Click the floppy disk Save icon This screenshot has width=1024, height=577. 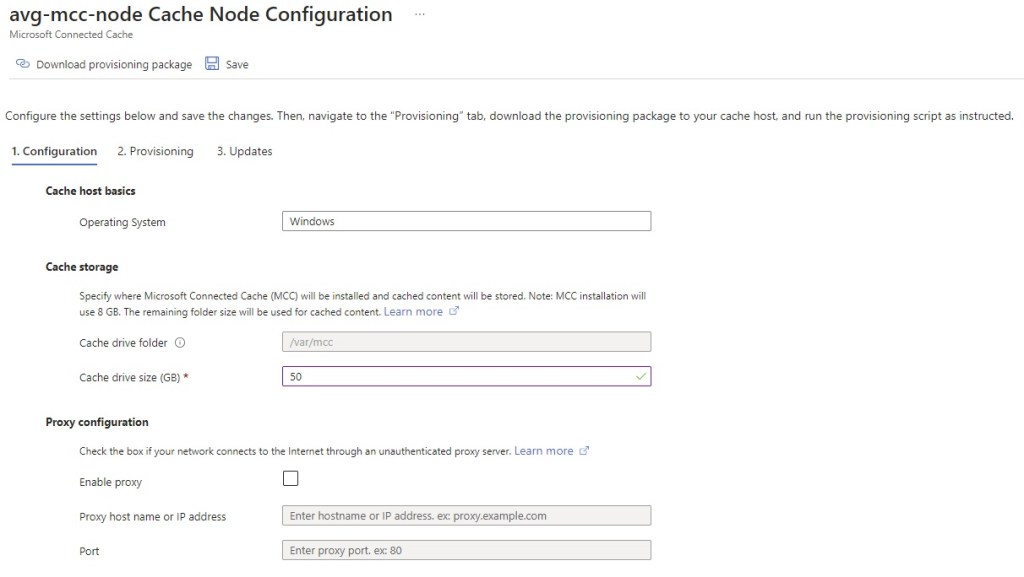(x=212, y=64)
